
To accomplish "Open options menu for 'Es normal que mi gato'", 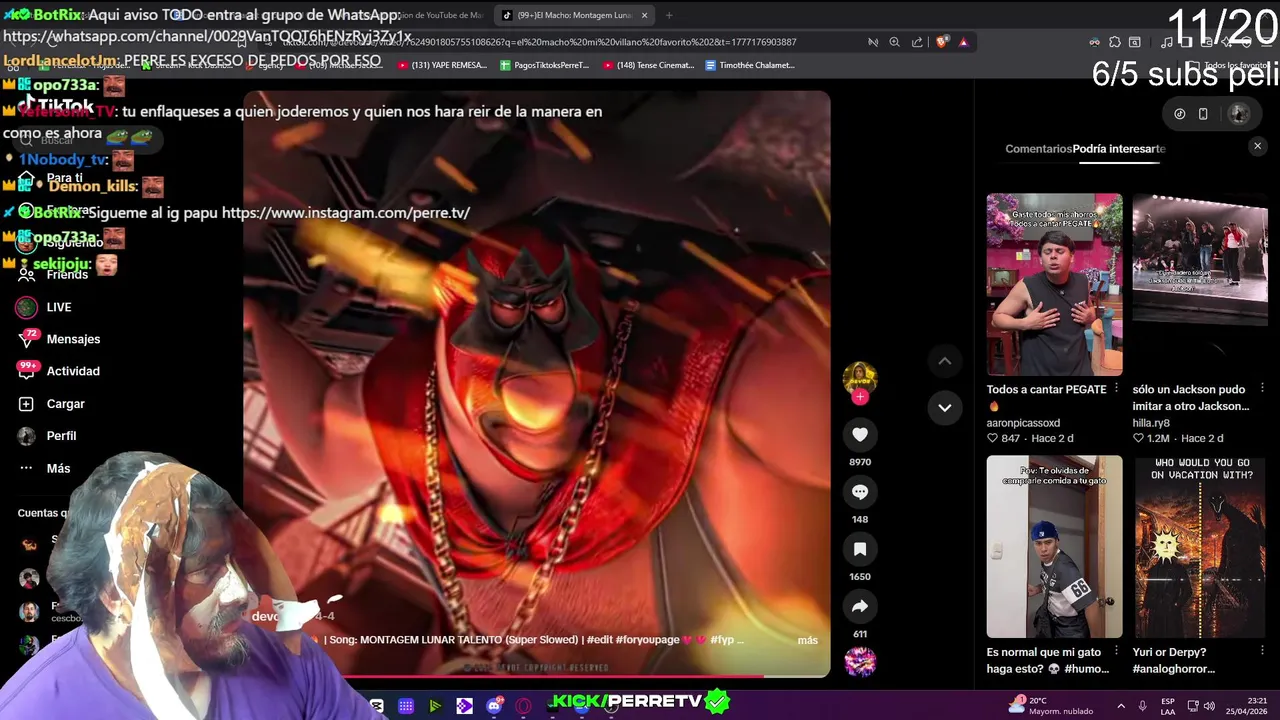I will click(1116, 651).
